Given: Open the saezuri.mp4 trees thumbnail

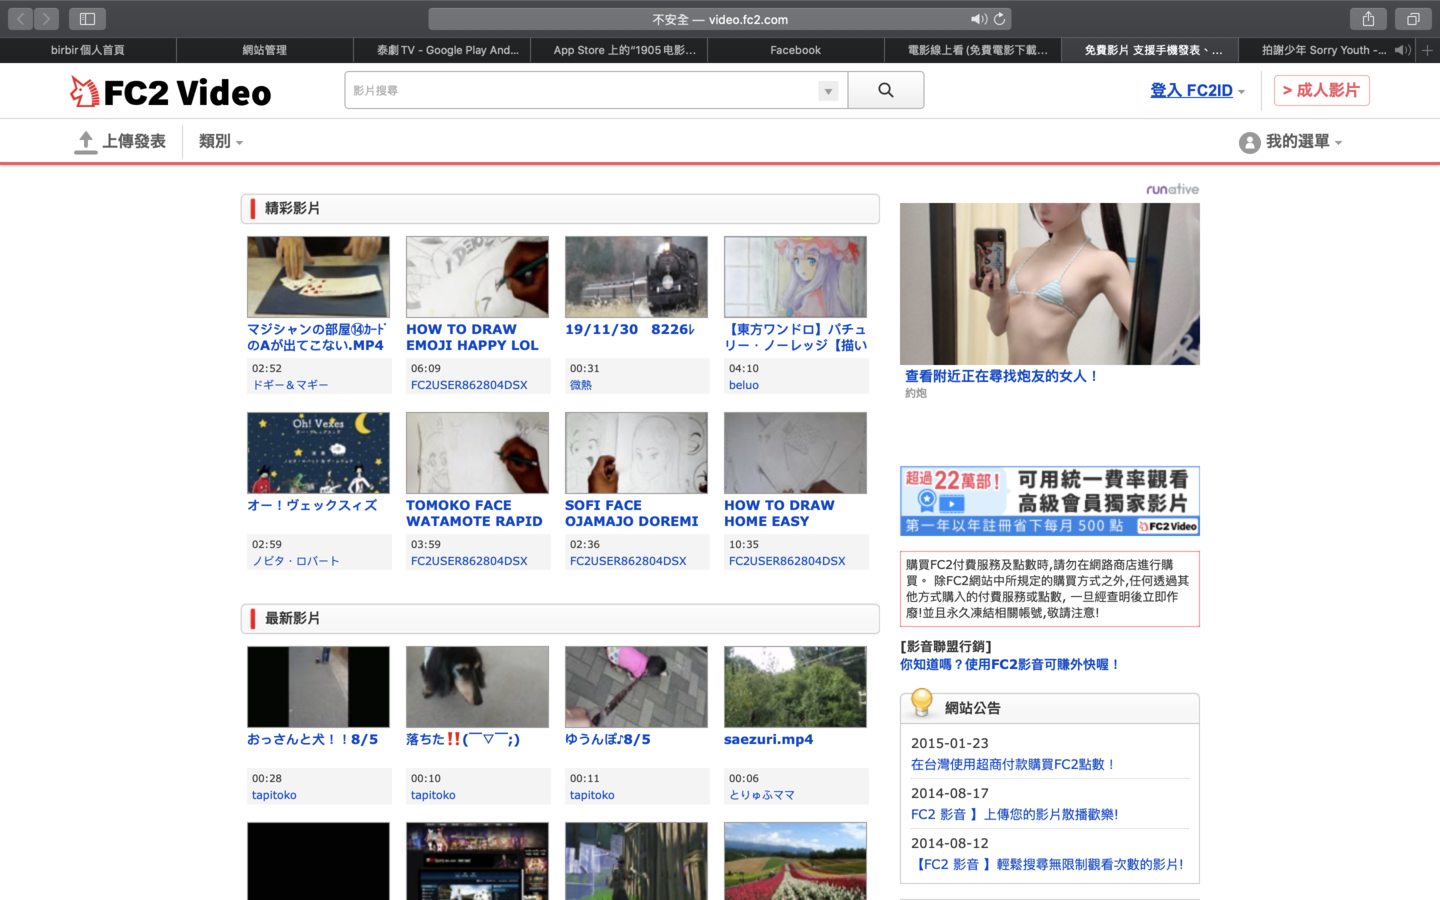Looking at the screenshot, I should pos(795,687).
